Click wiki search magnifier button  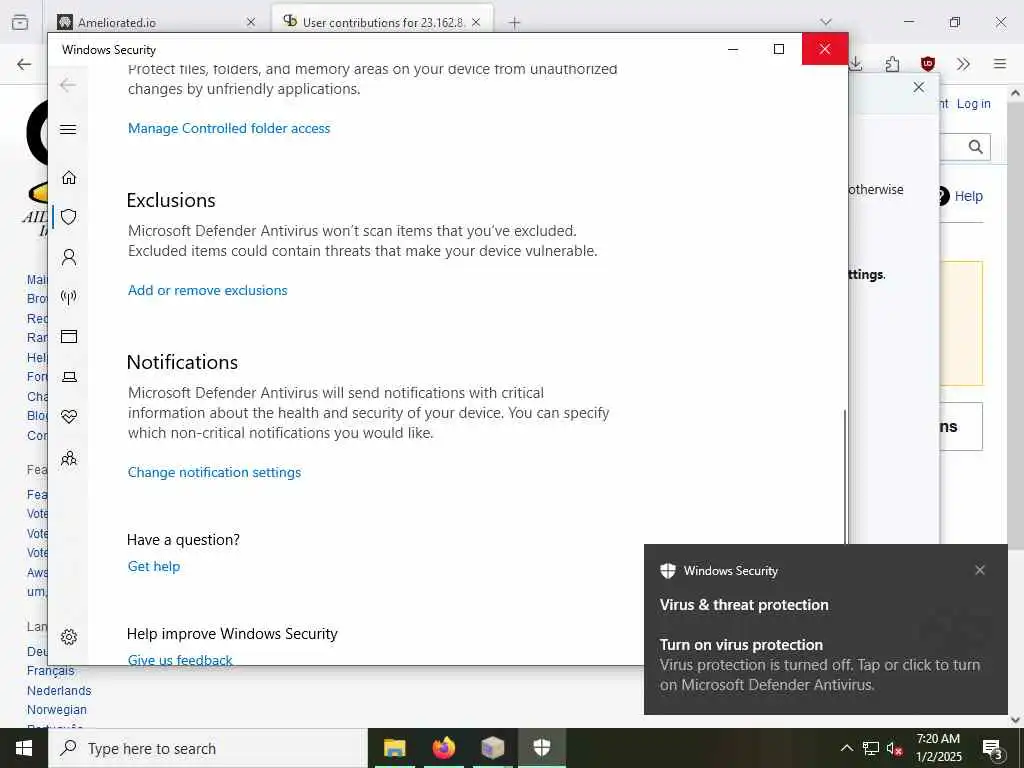pos(976,147)
